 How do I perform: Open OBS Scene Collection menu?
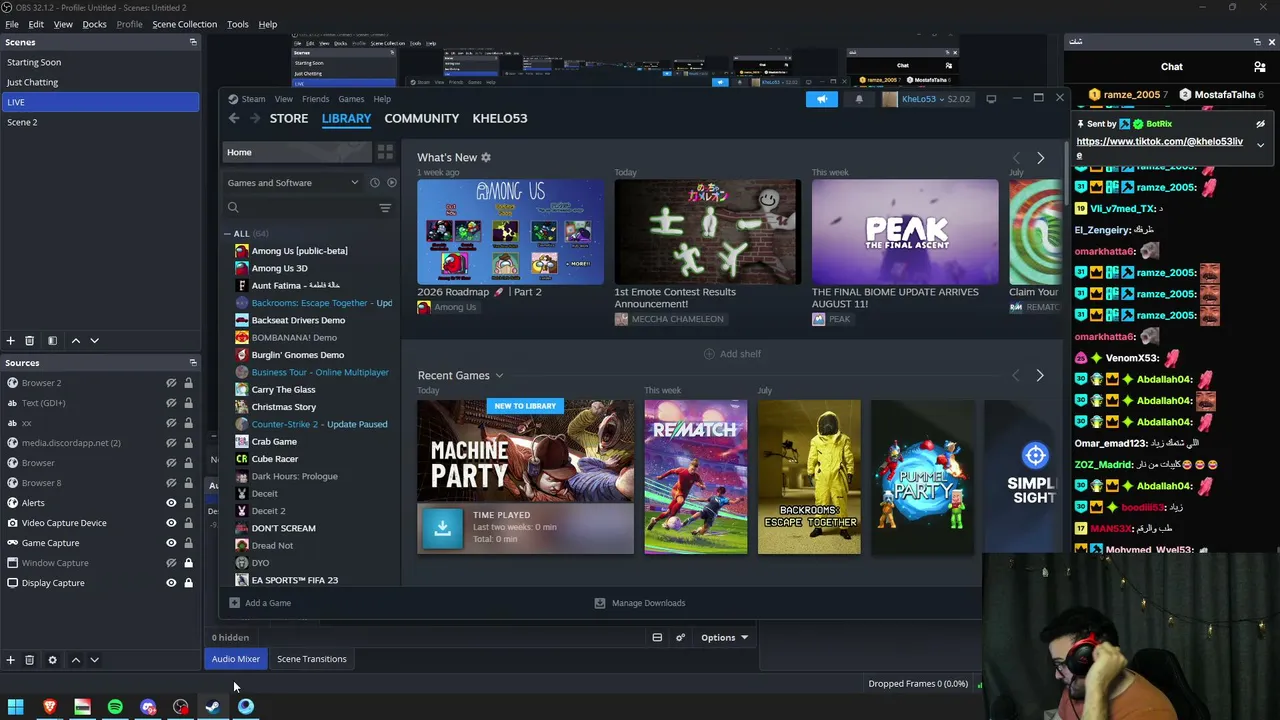184,24
